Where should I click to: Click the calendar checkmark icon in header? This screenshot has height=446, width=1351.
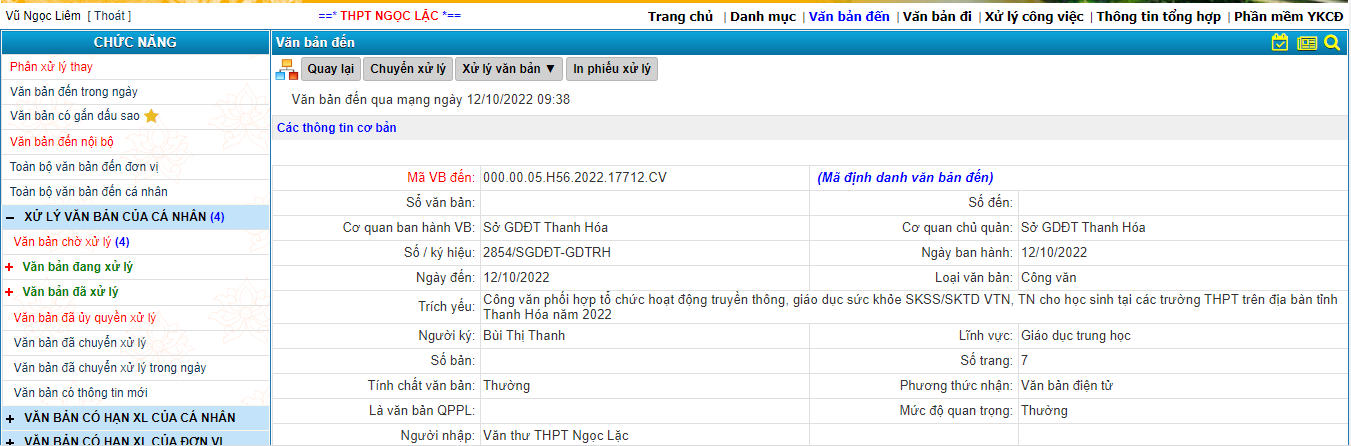point(1279,43)
